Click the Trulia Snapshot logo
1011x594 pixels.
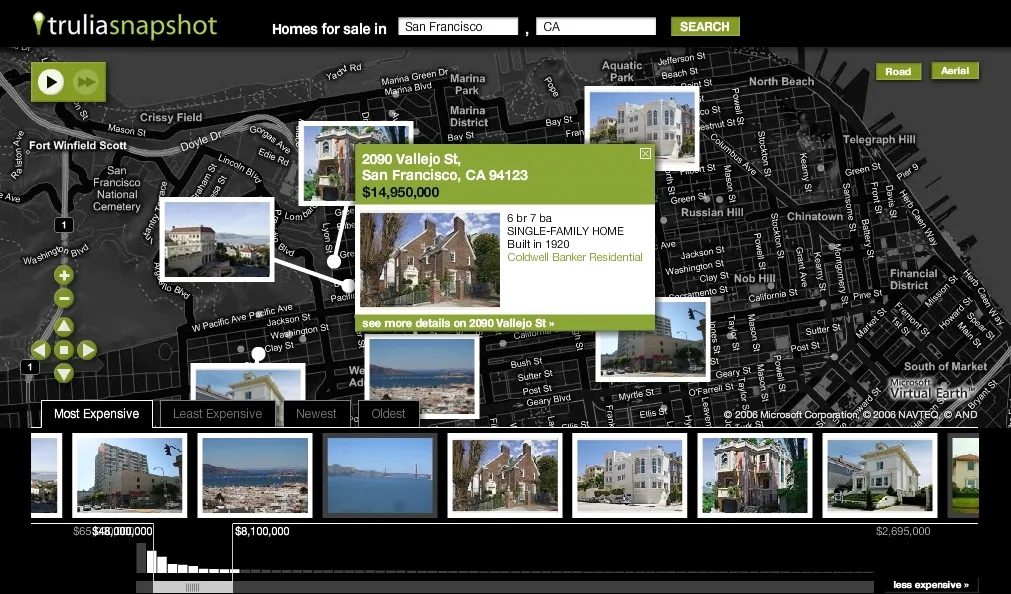(x=125, y=26)
